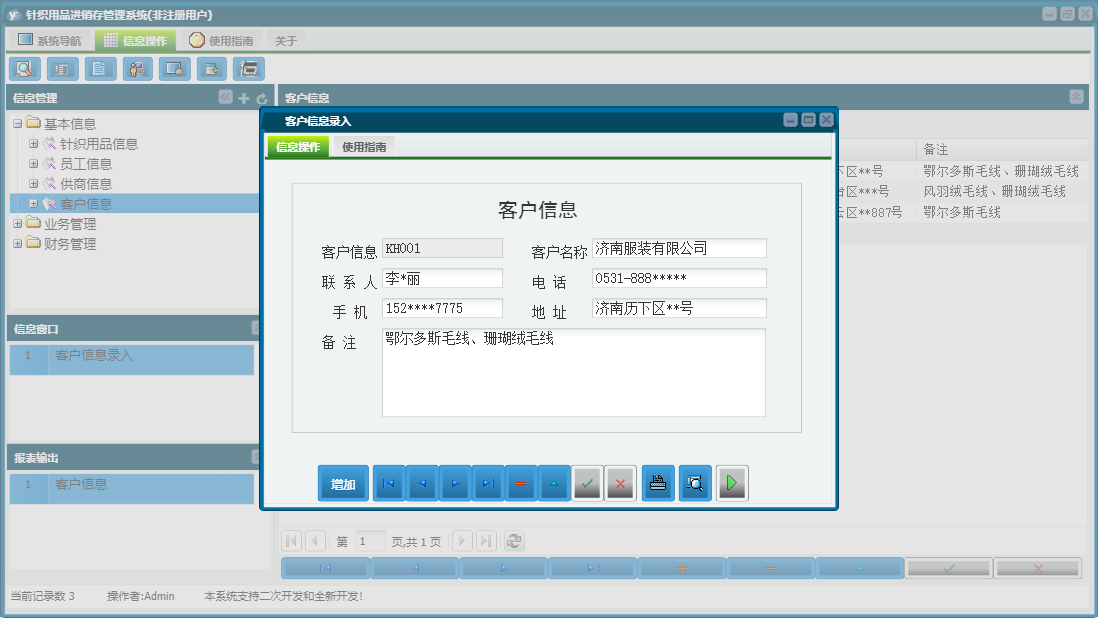1098x618 pixels.
Task: Expand the 员工信息 tree node
Action: tap(33, 164)
